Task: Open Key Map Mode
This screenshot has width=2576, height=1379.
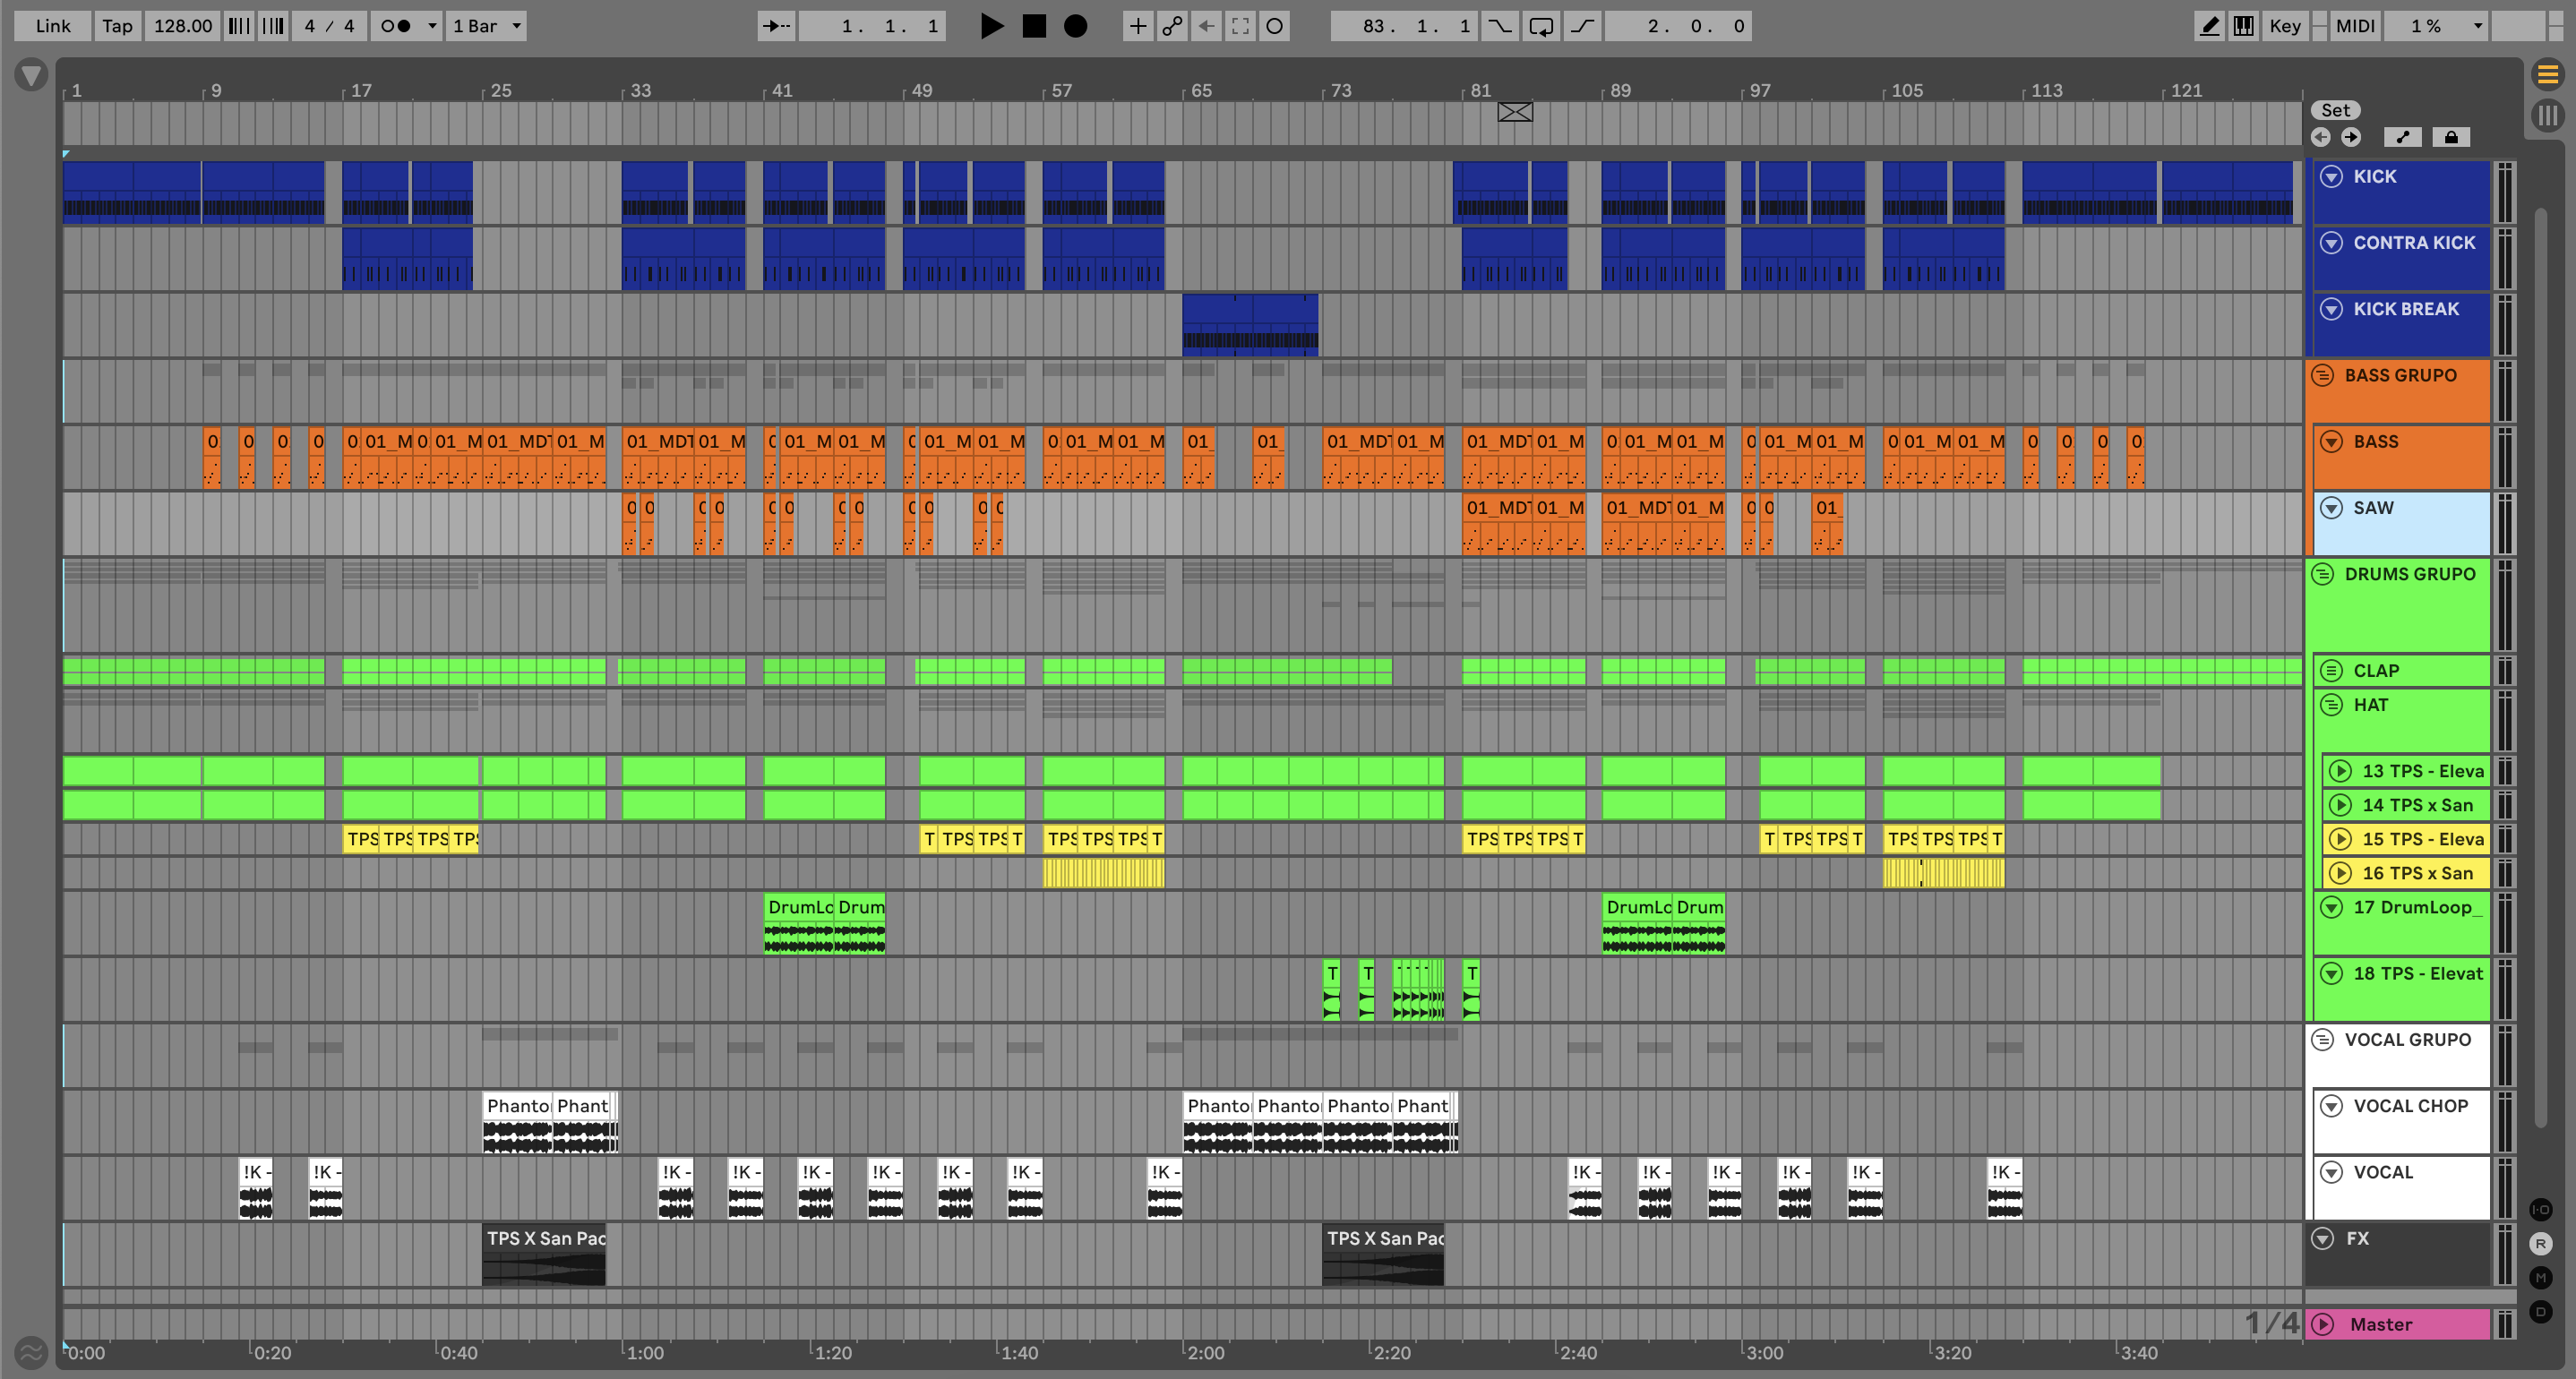Action: [x=2284, y=26]
